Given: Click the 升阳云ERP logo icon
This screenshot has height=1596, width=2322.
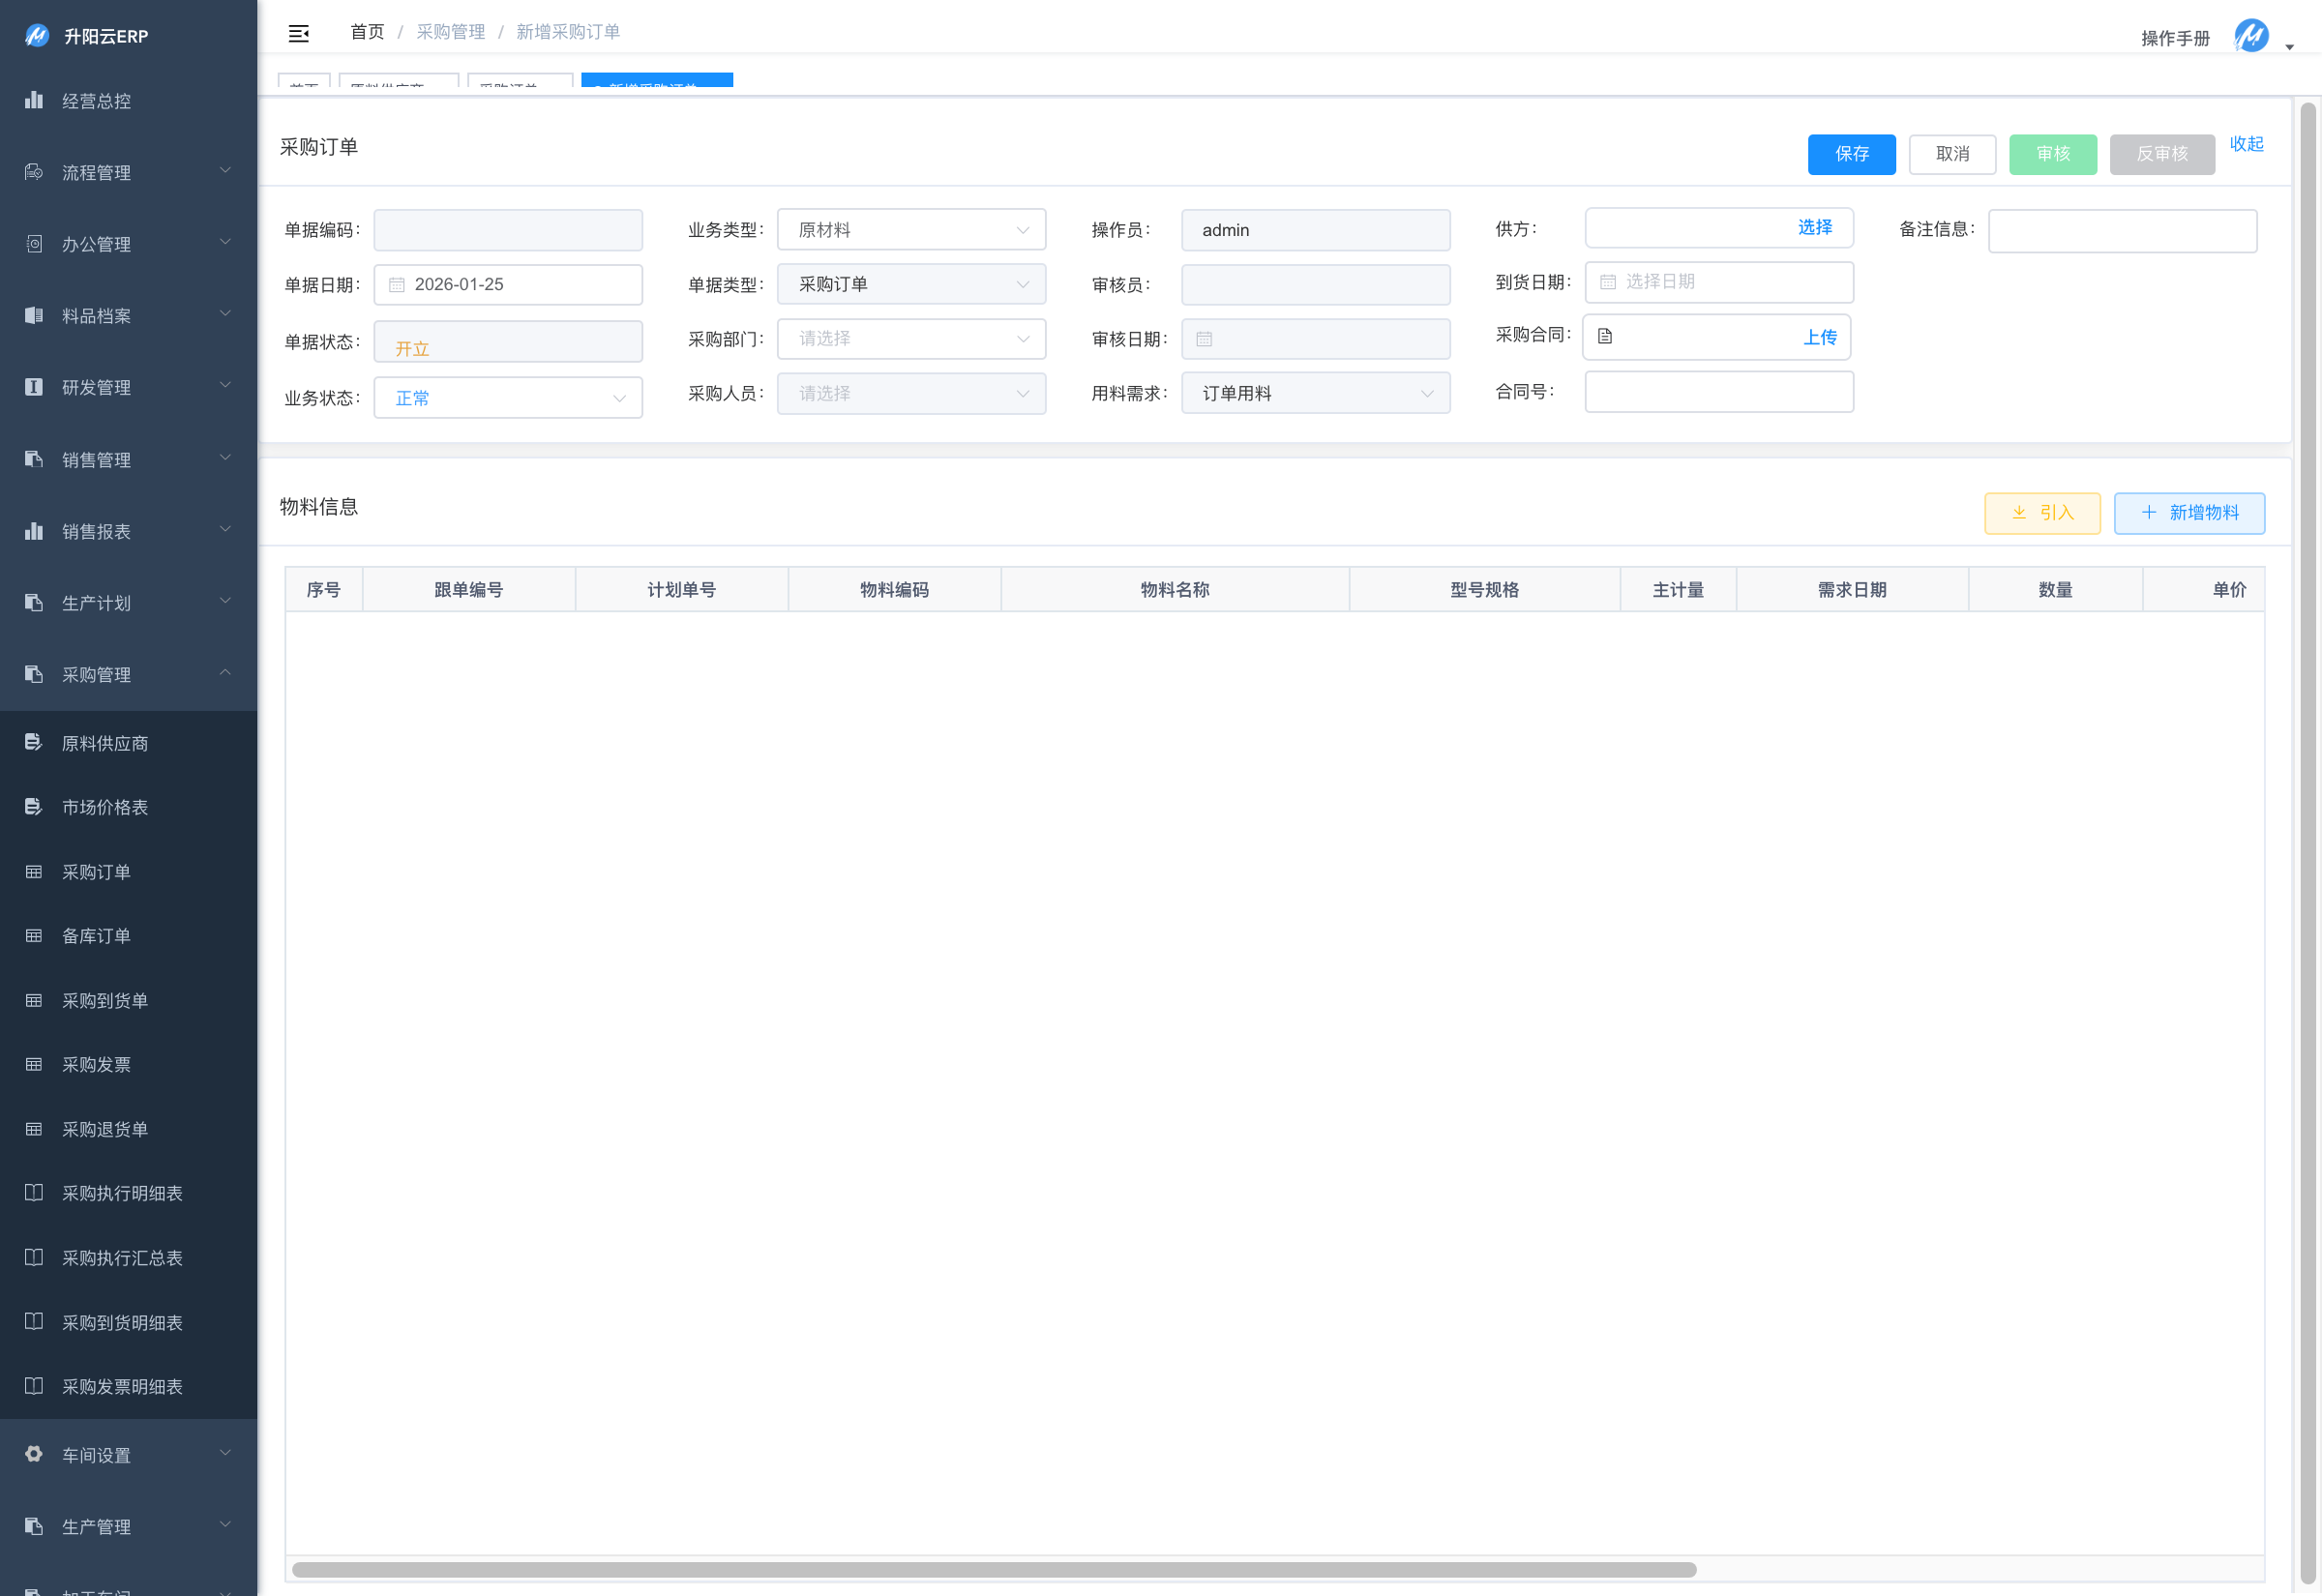Looking at the screenshot, I should 37,36.
